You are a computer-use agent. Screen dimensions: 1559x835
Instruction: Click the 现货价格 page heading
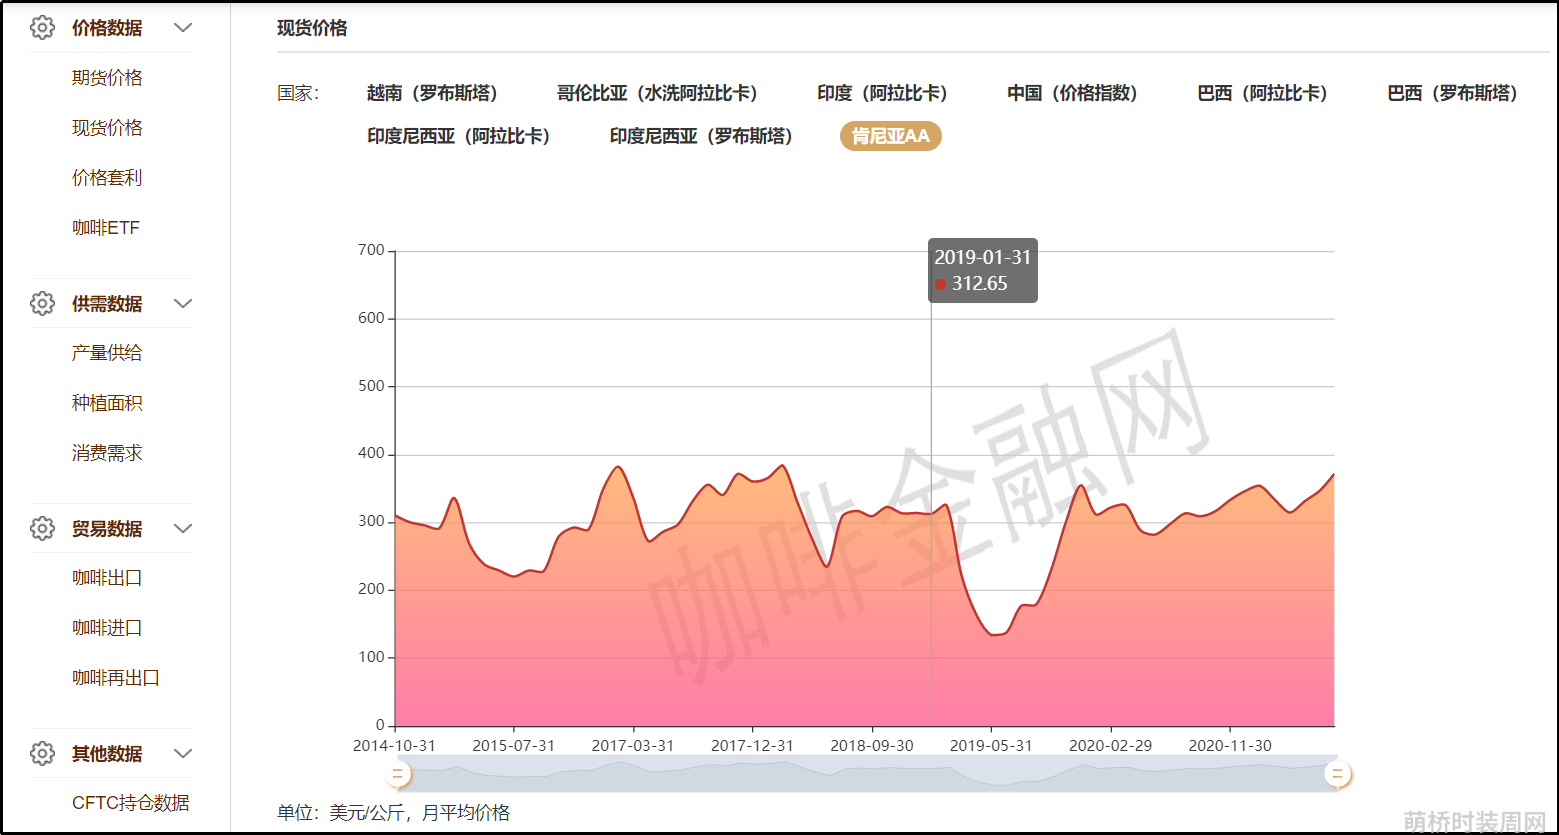[312, 28]
